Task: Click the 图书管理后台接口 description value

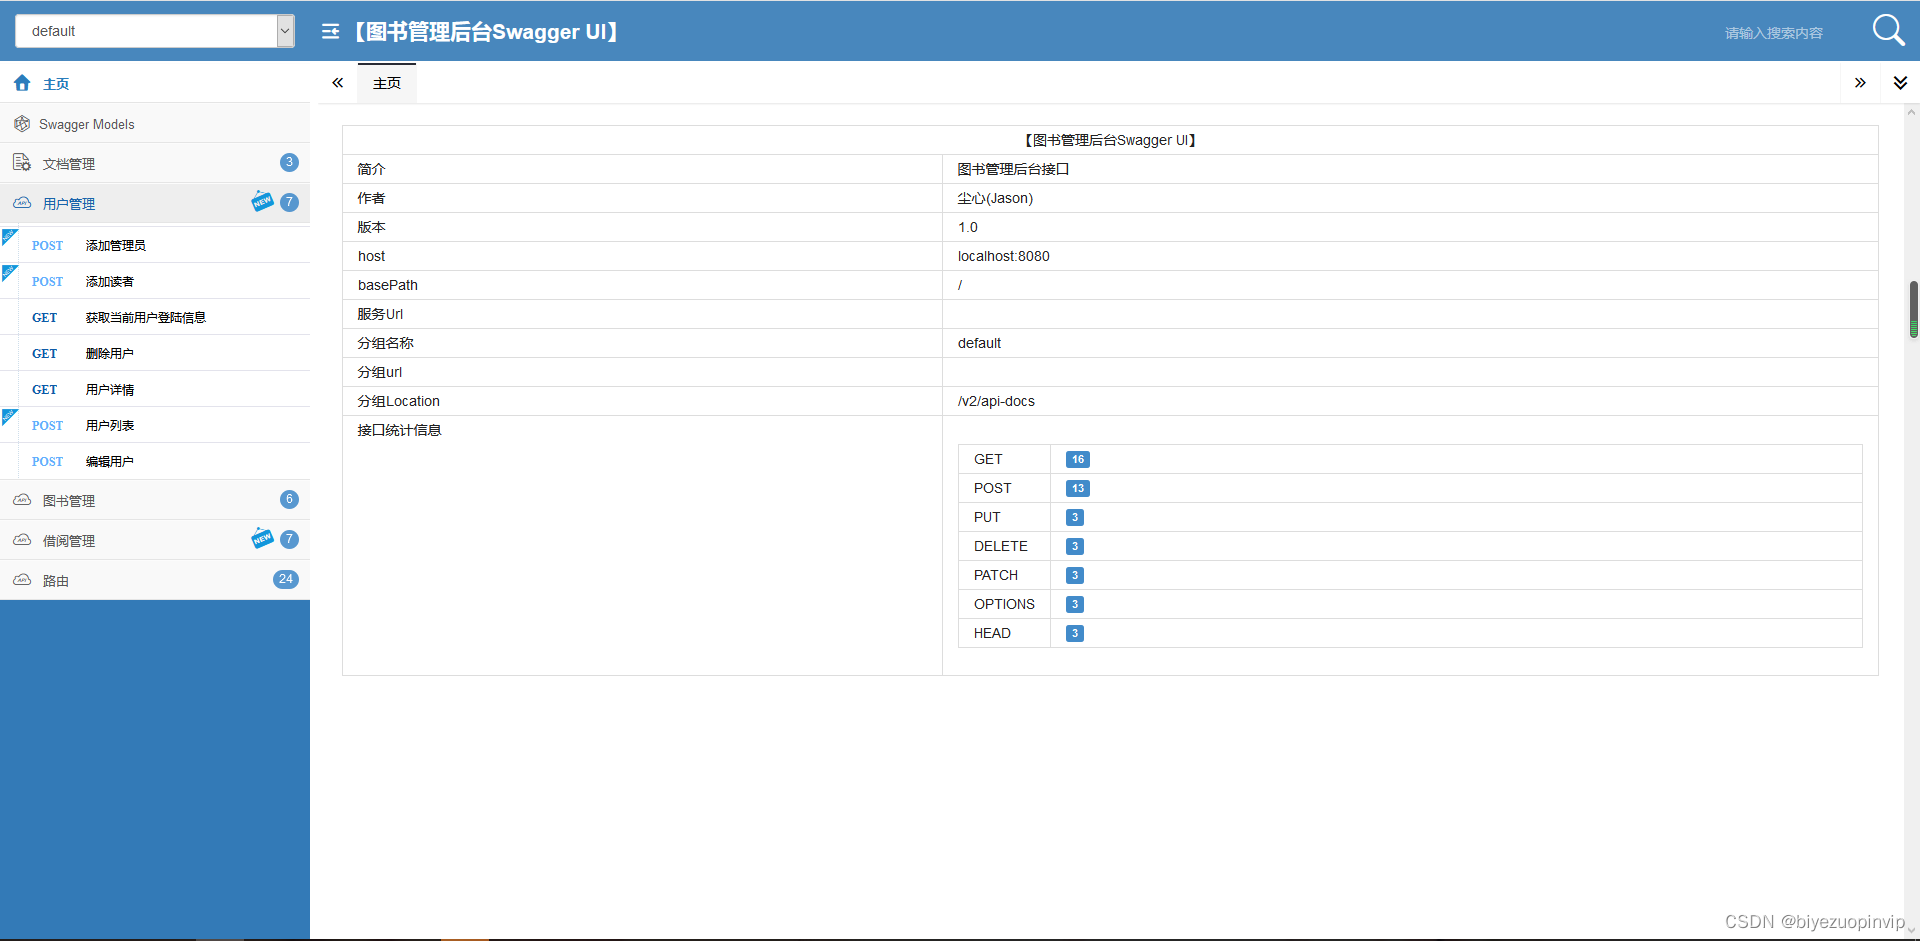Action: (1013, 169)
